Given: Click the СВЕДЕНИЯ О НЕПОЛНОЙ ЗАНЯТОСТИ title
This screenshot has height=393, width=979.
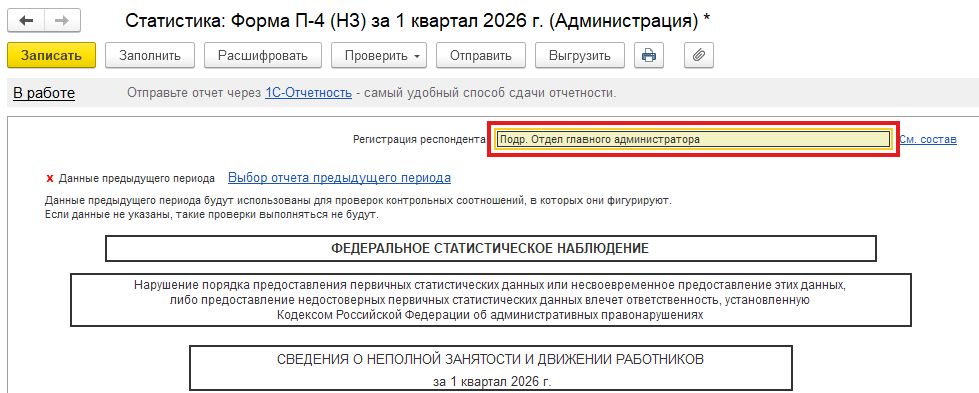Looking at the screenshot, I should click(490, 359).
